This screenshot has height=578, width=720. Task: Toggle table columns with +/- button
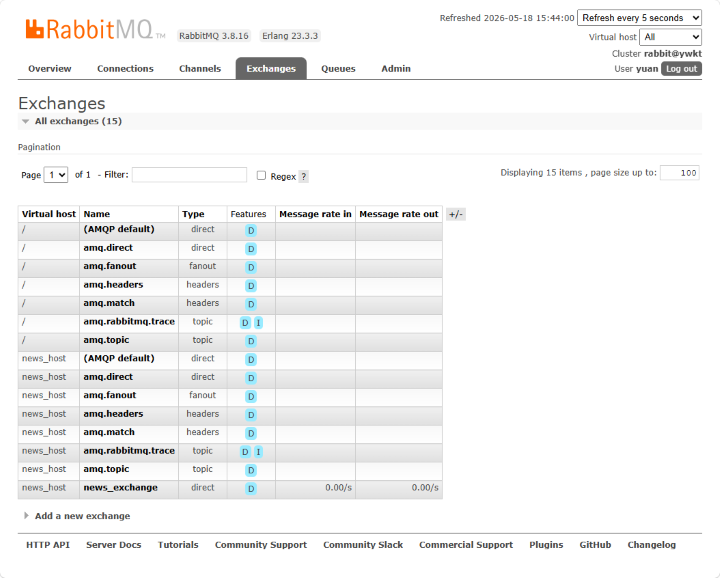[x=456, y=214]
